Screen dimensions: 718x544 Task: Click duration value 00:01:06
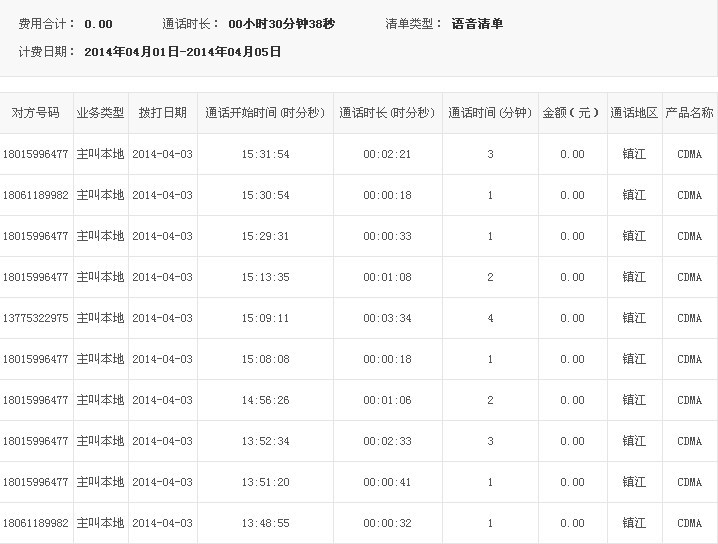(387, 400)
